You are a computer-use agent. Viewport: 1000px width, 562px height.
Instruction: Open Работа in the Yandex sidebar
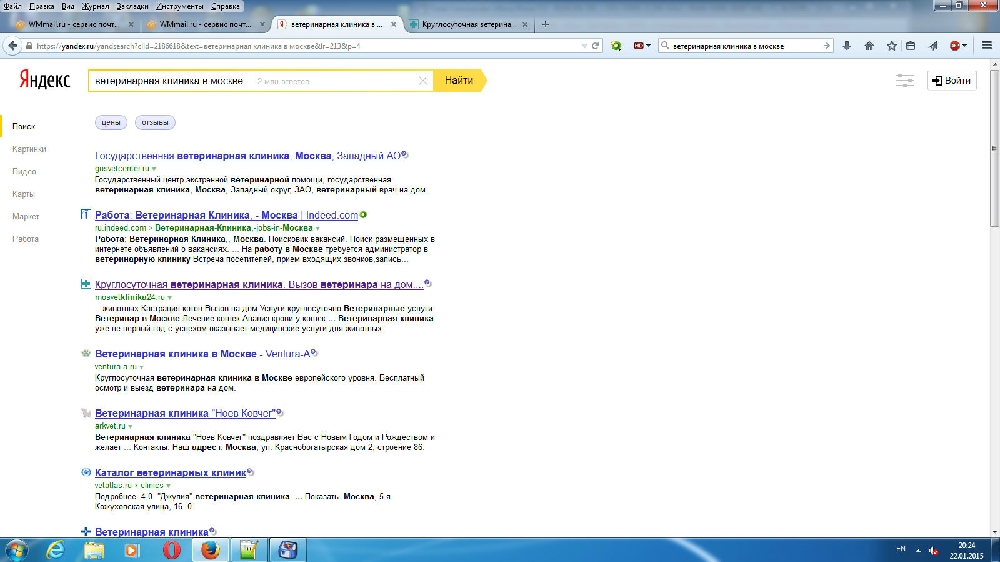pos(26,239)
